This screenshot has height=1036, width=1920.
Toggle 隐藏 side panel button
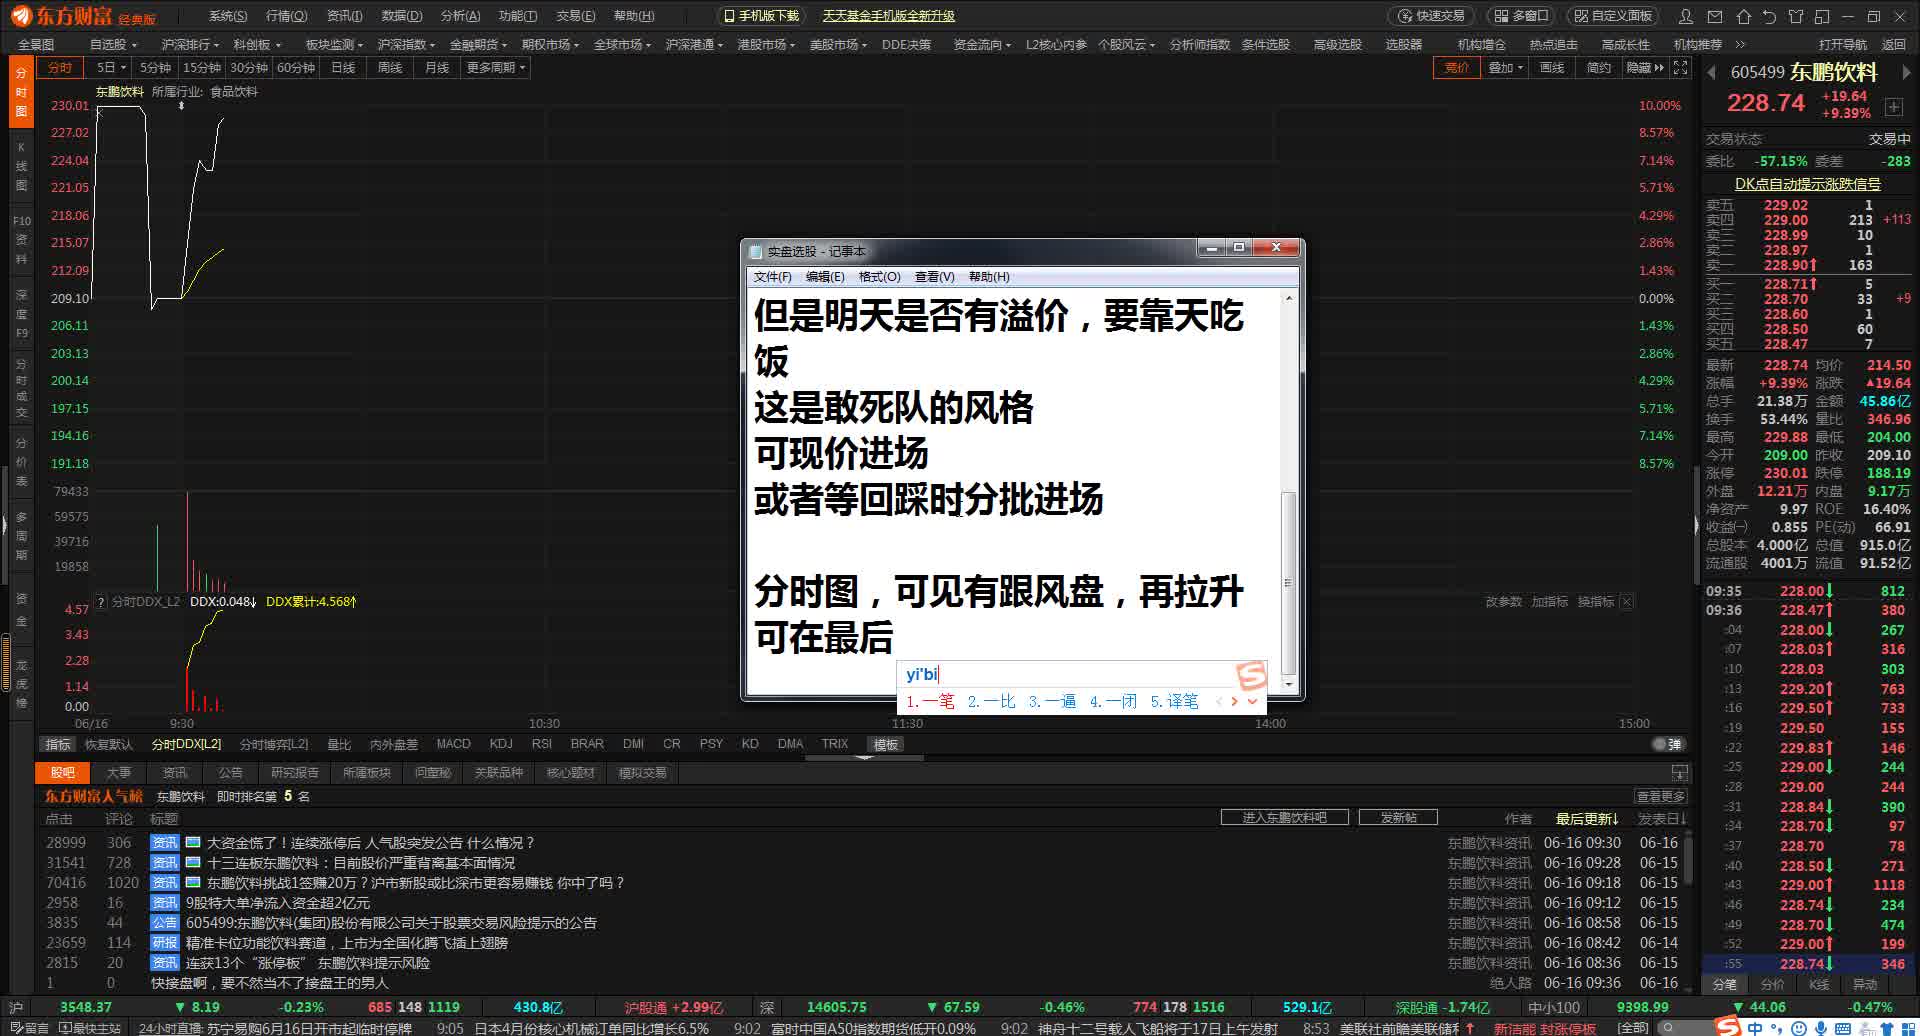(x=1645, y=68)
